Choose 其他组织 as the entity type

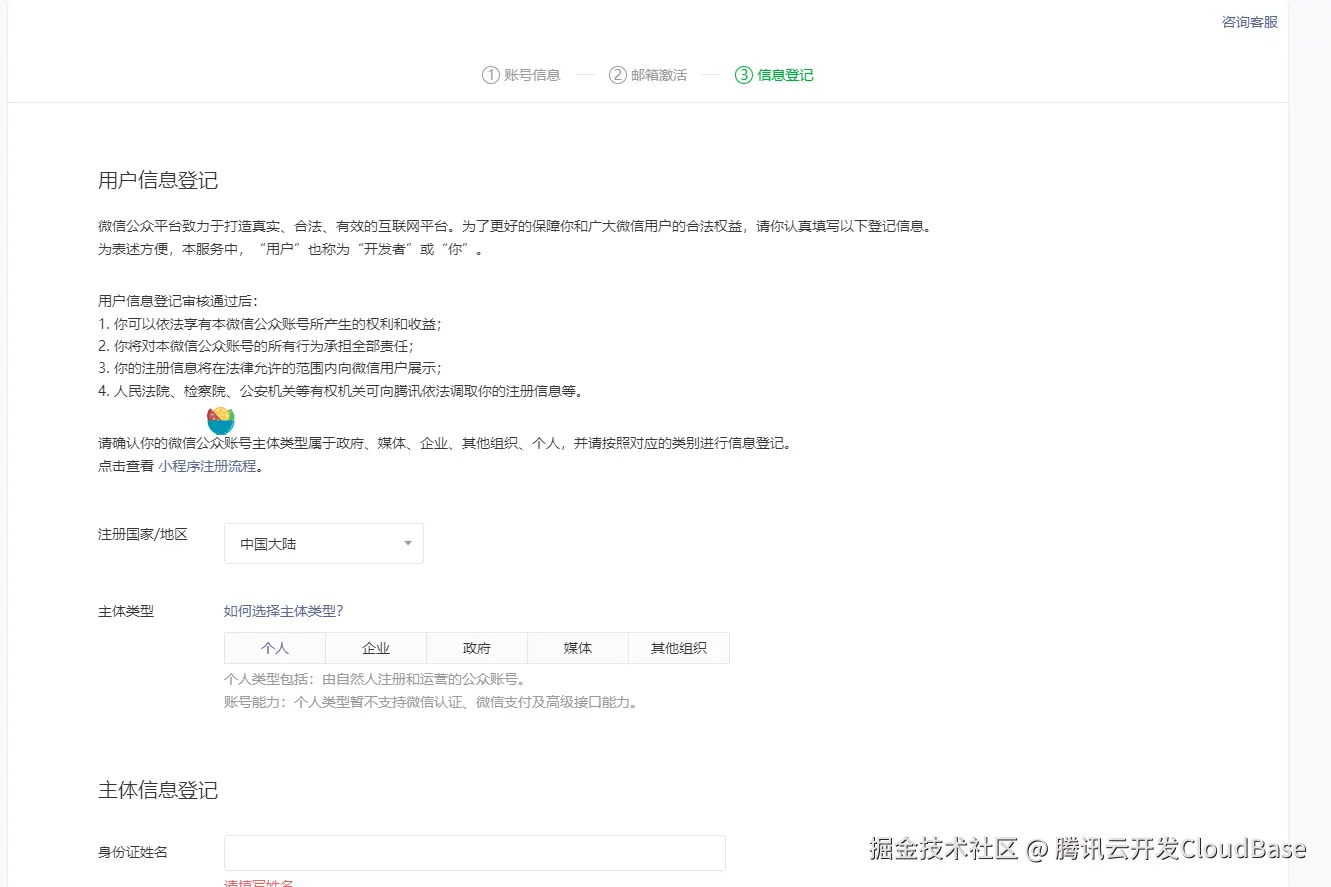[x=679, y=648]
